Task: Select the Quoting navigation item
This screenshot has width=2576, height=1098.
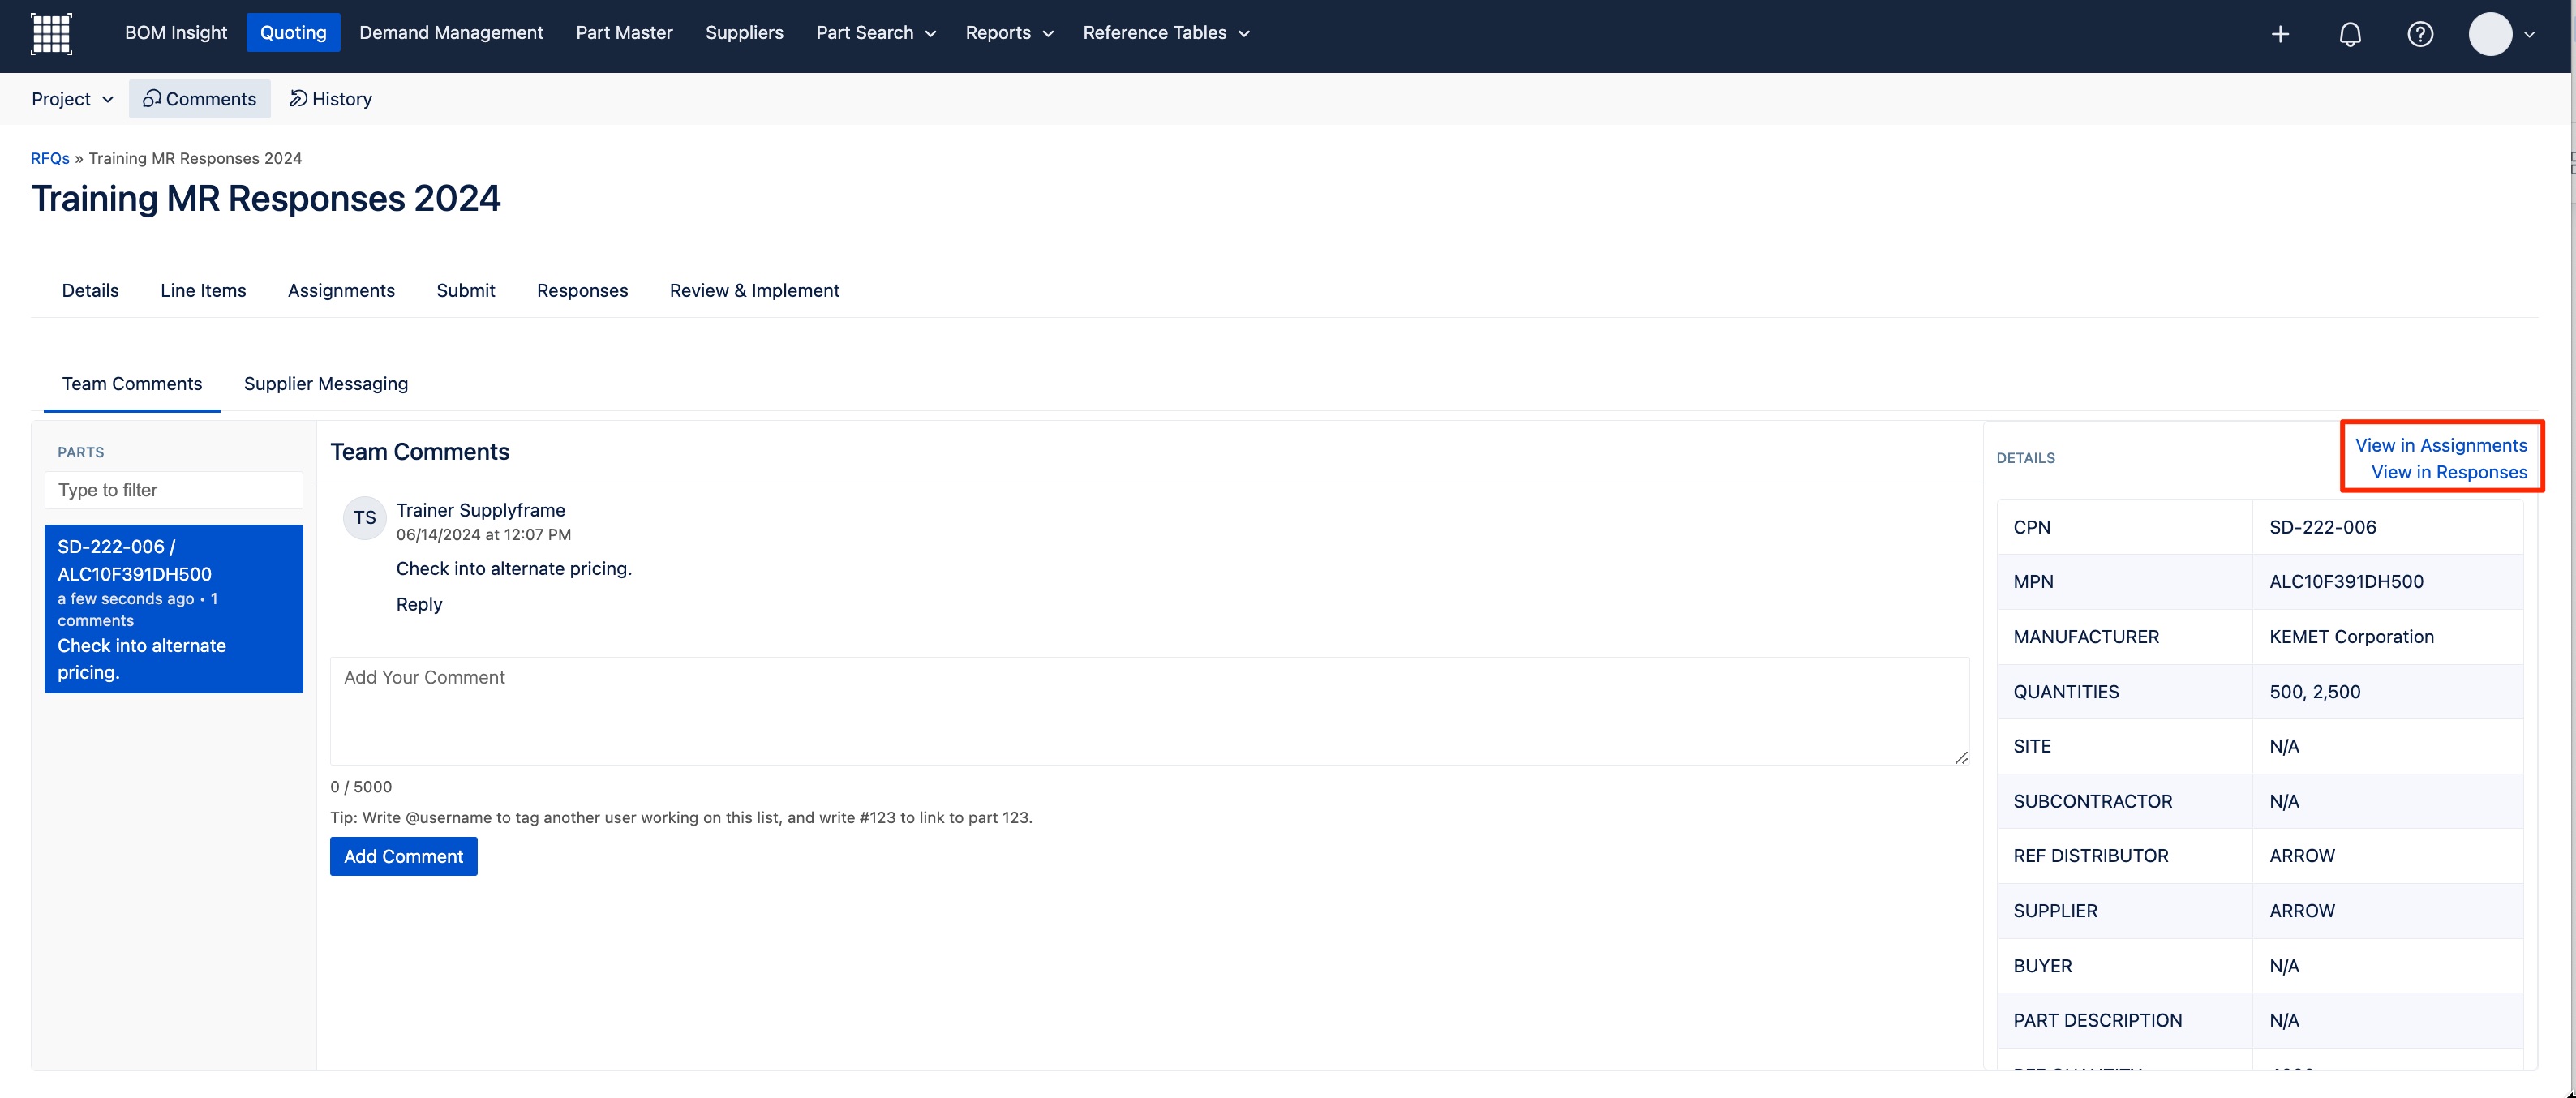Action: coord(293,32)
